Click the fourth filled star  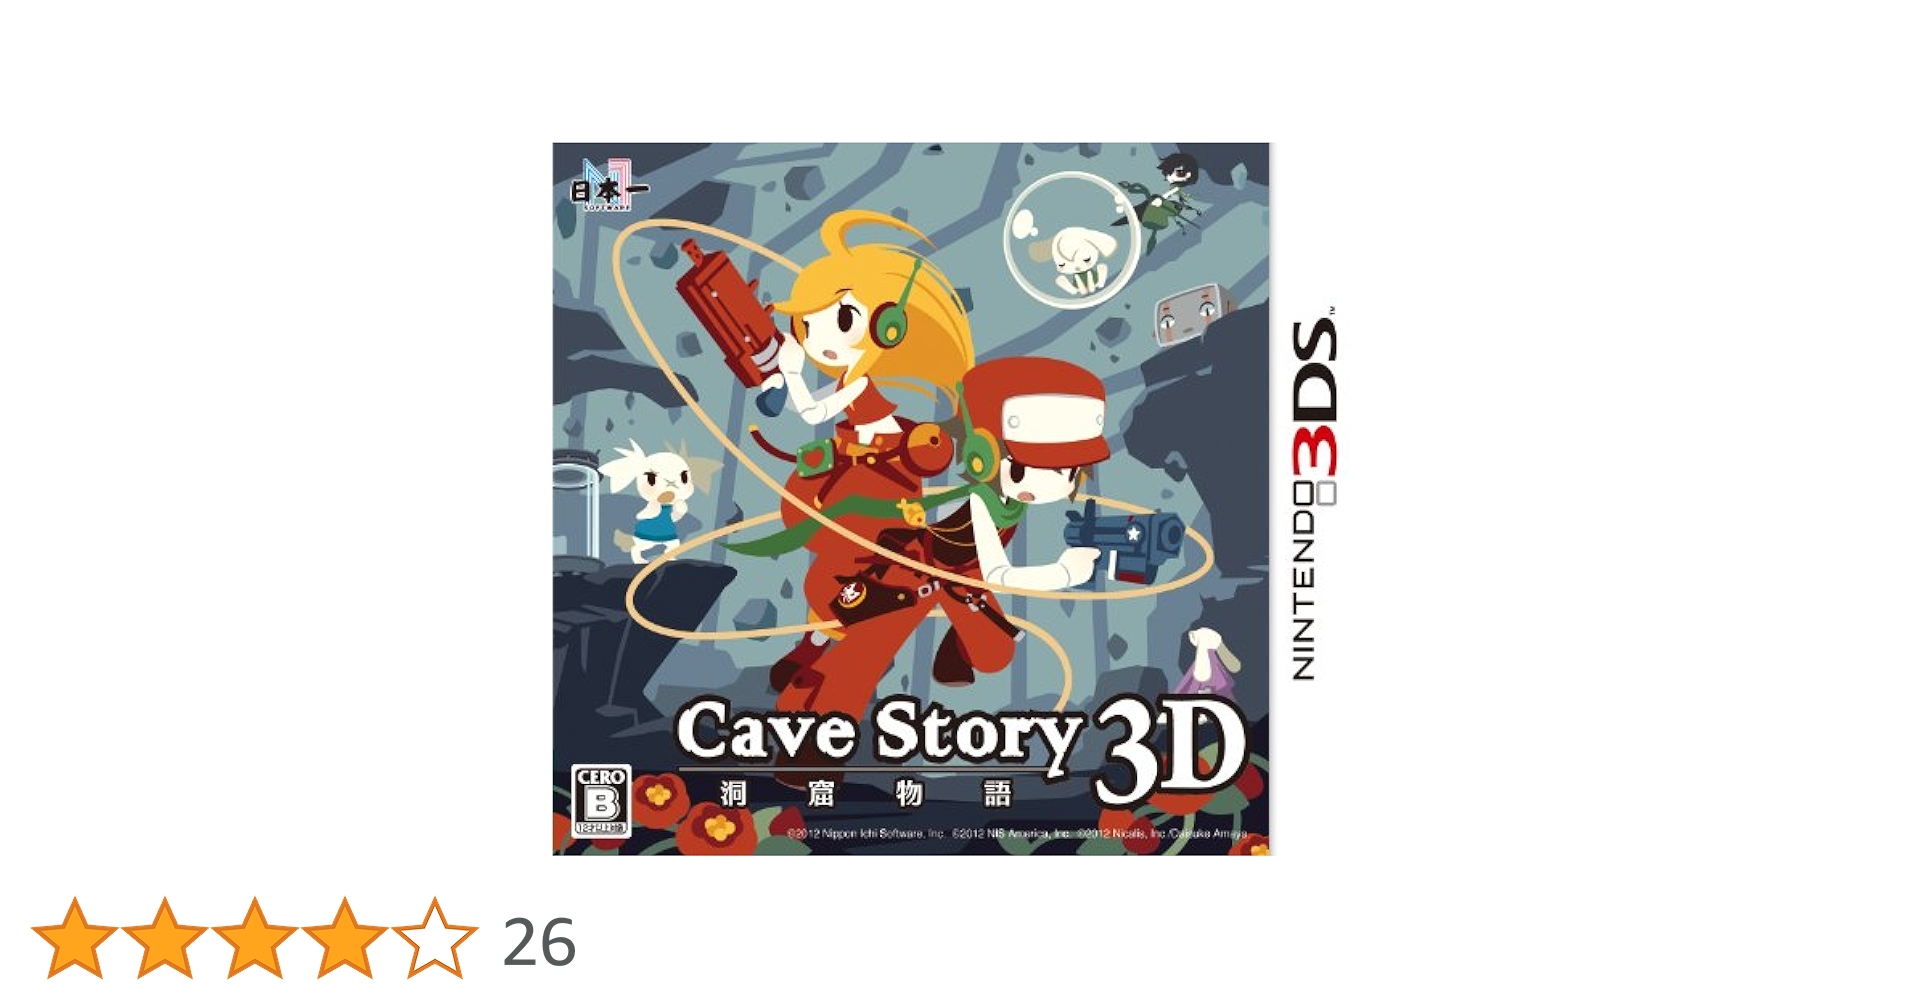(345, 938)
